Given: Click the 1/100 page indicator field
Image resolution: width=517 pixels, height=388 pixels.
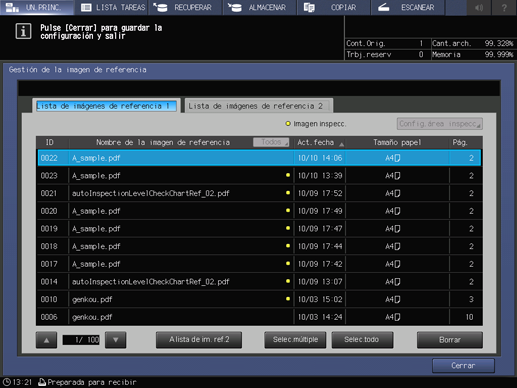Looking at the screenshot, I should click(x=81, y=340).
